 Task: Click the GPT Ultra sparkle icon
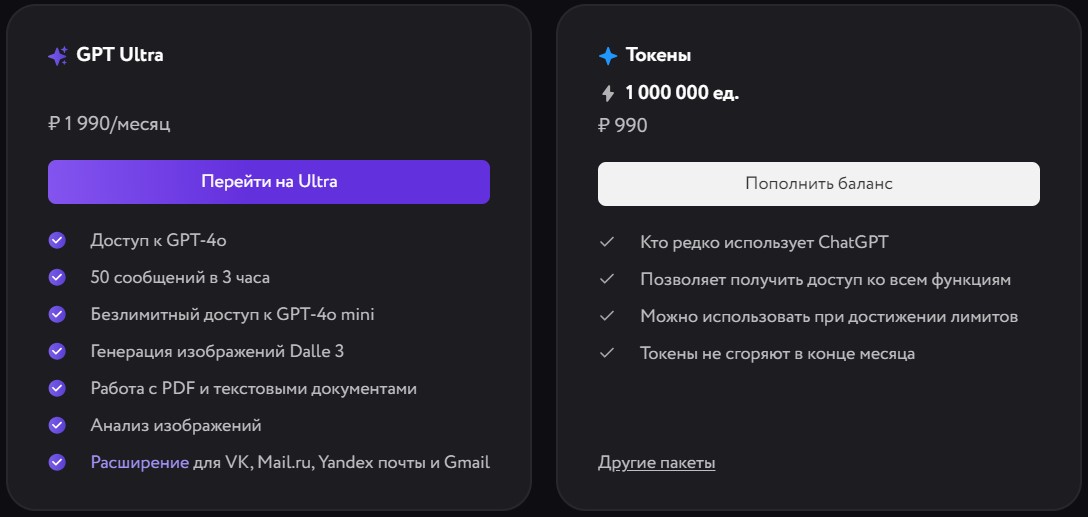coord(58,56)
